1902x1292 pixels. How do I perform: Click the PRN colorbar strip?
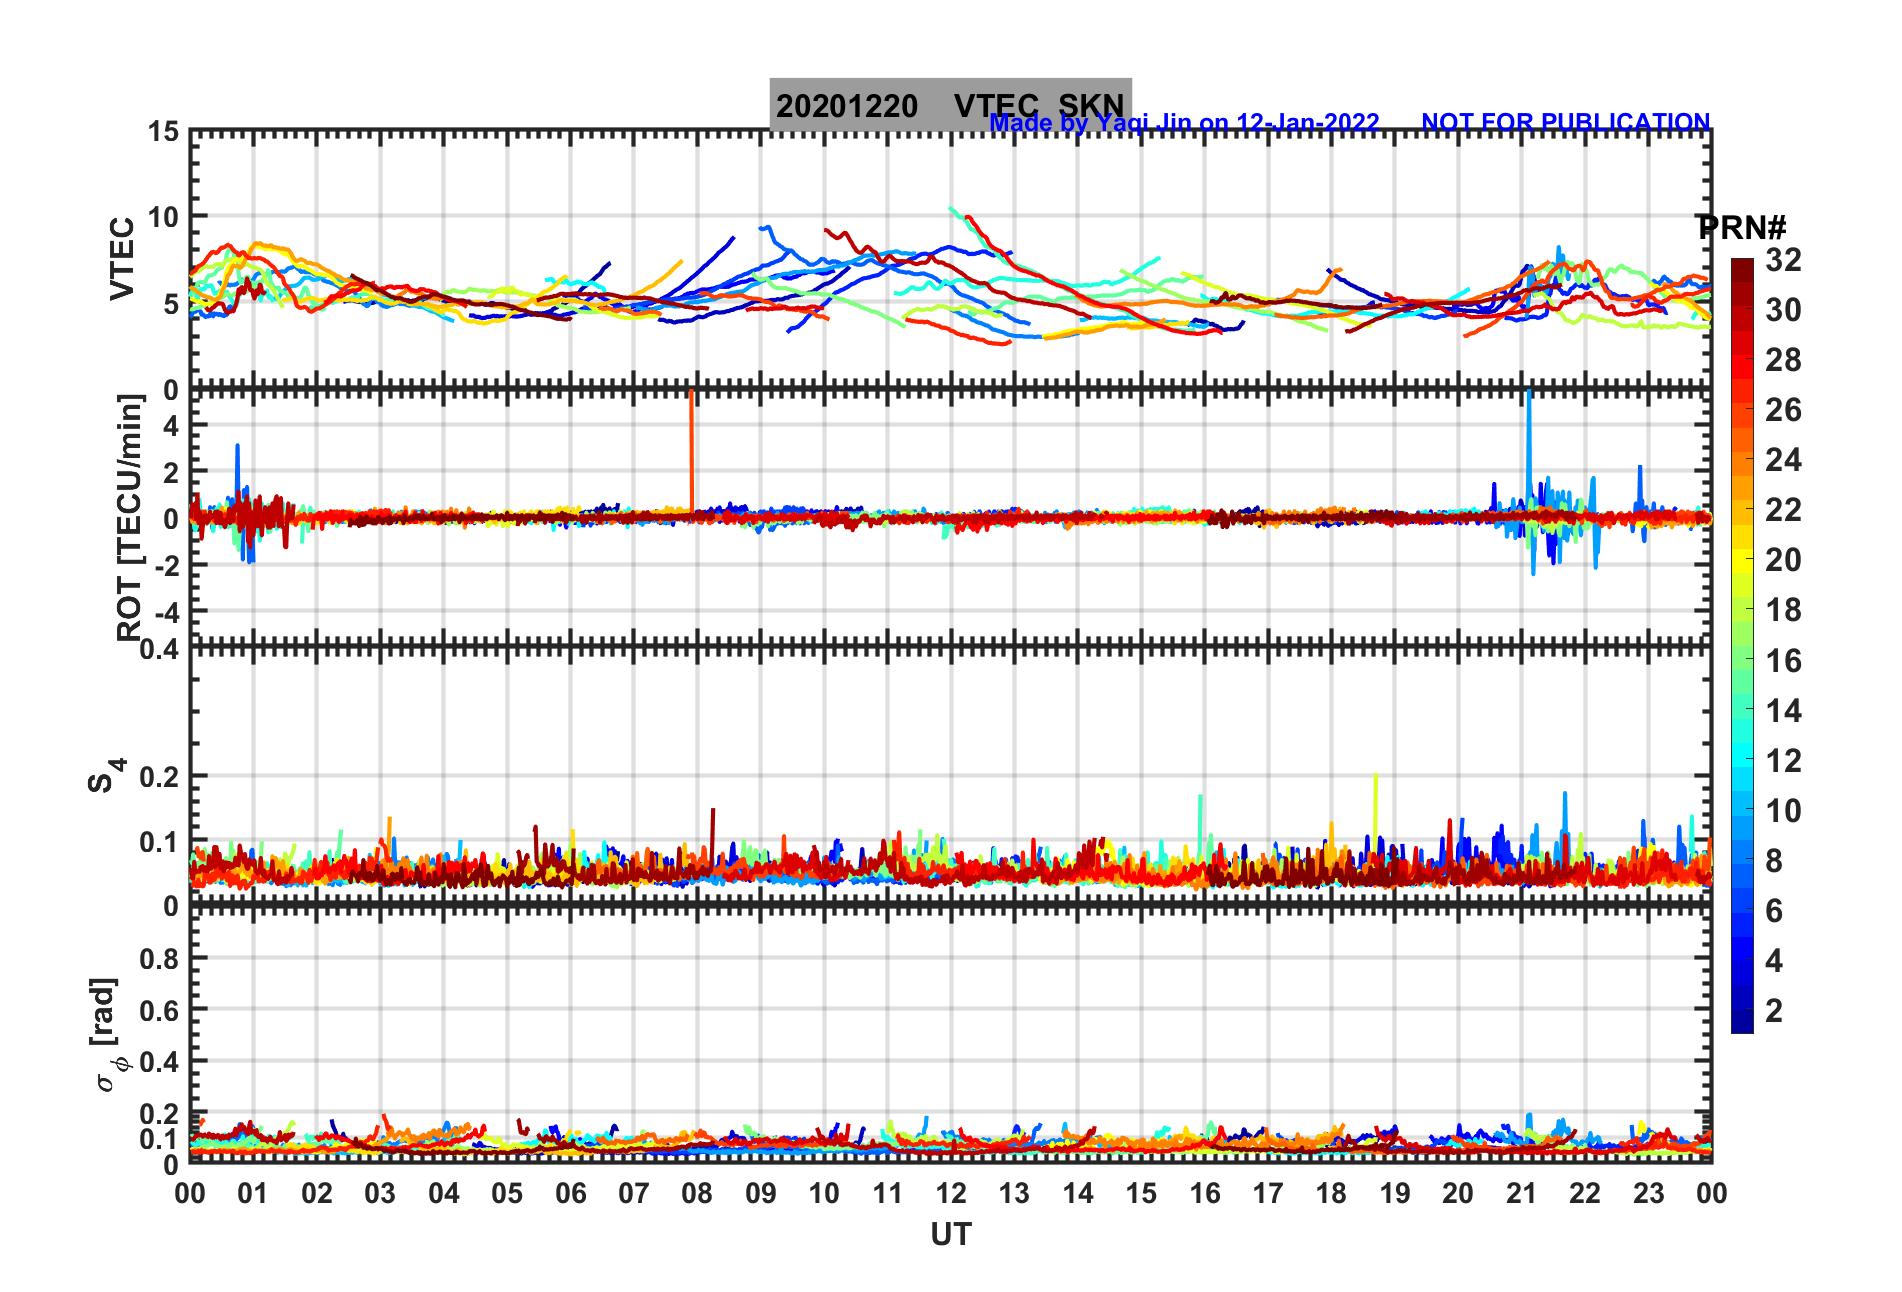tap(1742, 646)
